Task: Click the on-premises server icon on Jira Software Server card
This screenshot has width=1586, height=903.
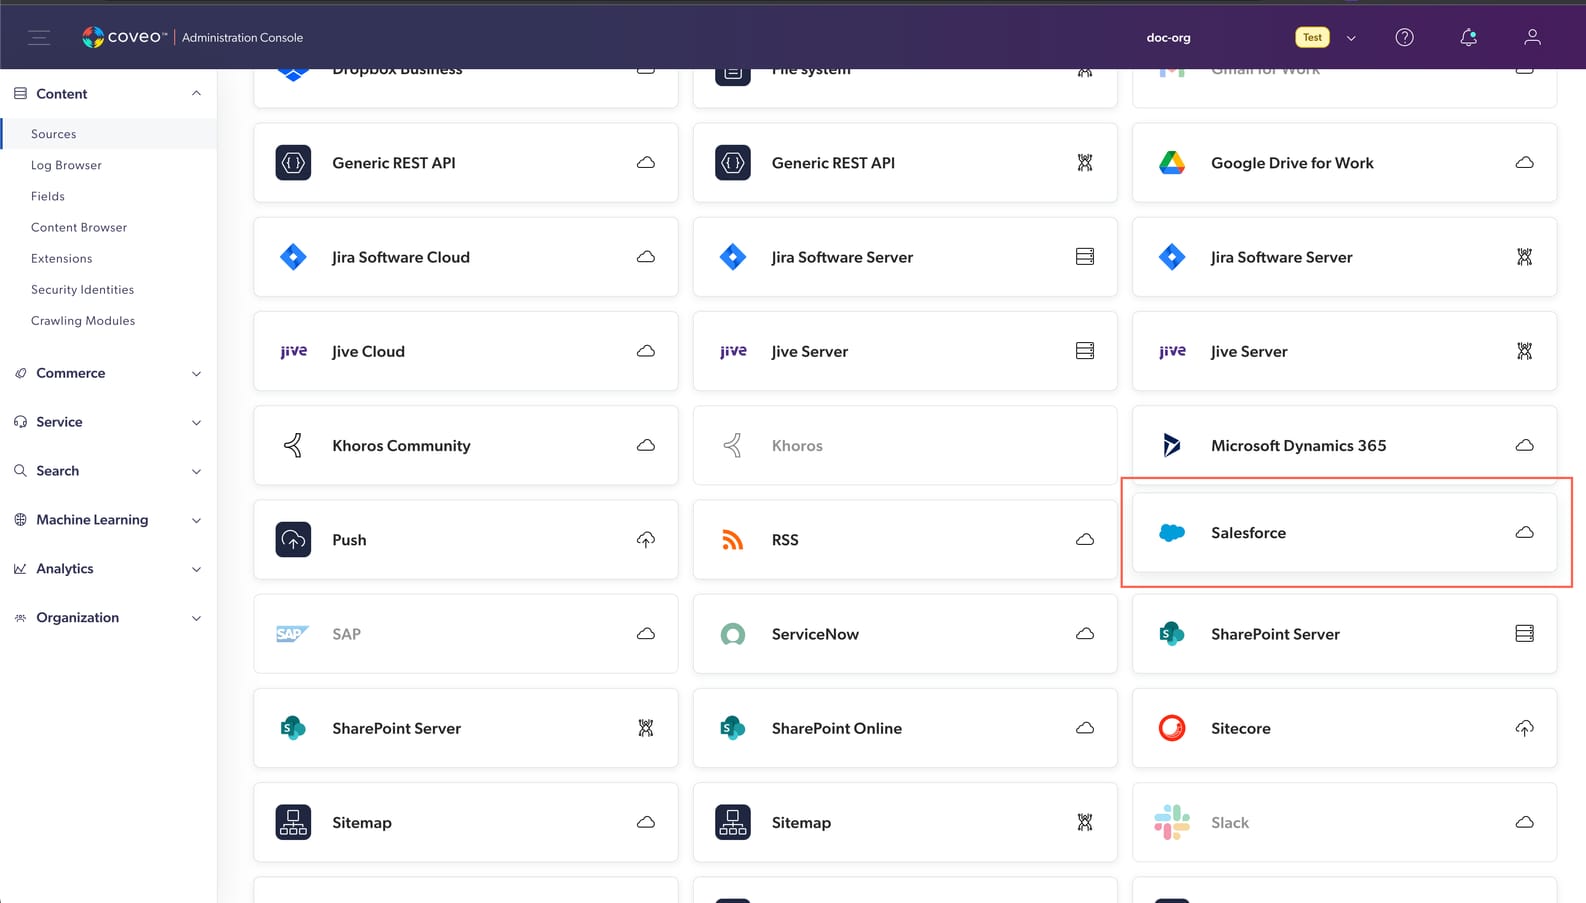Action: (1085, 257)
